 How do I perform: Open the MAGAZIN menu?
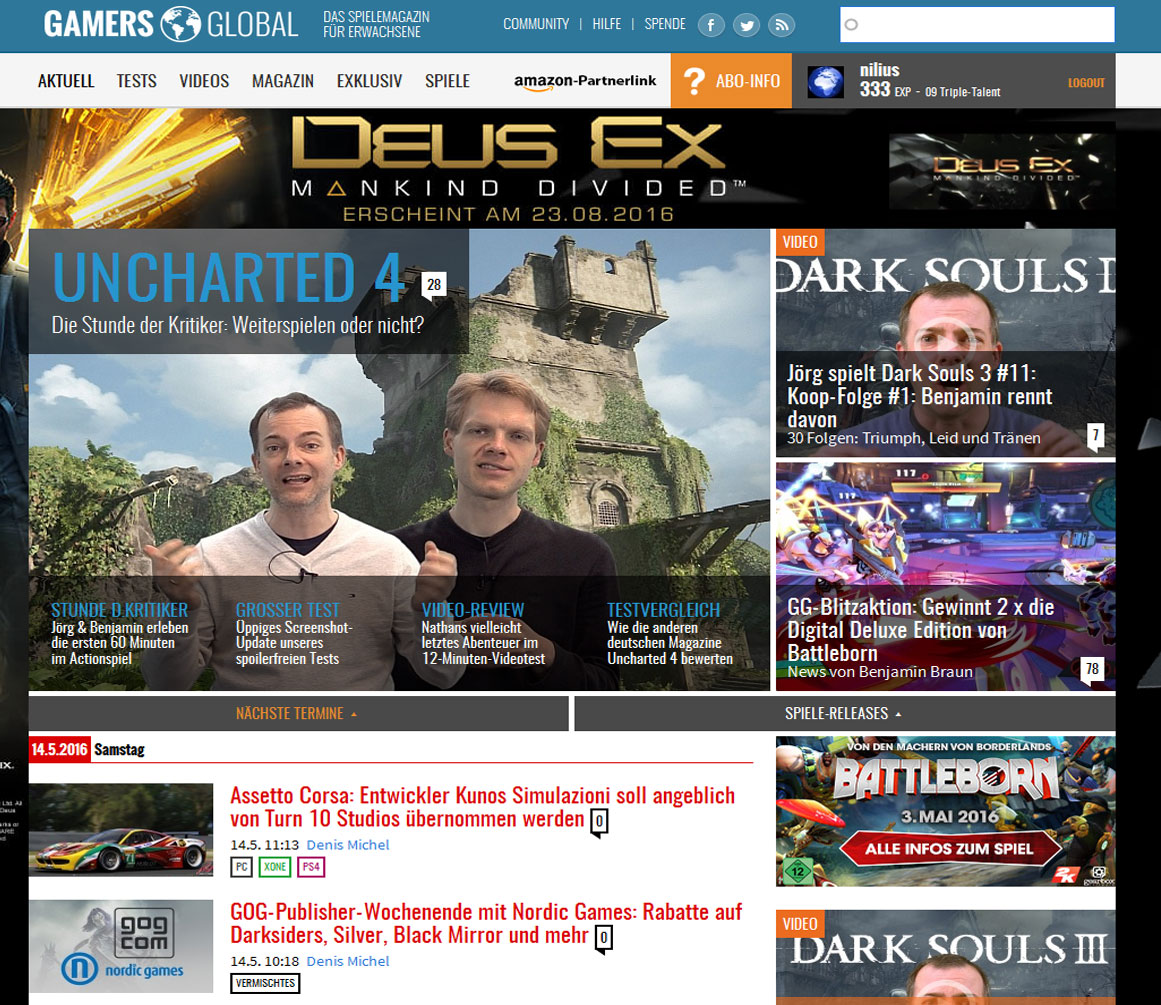(283, 81)
